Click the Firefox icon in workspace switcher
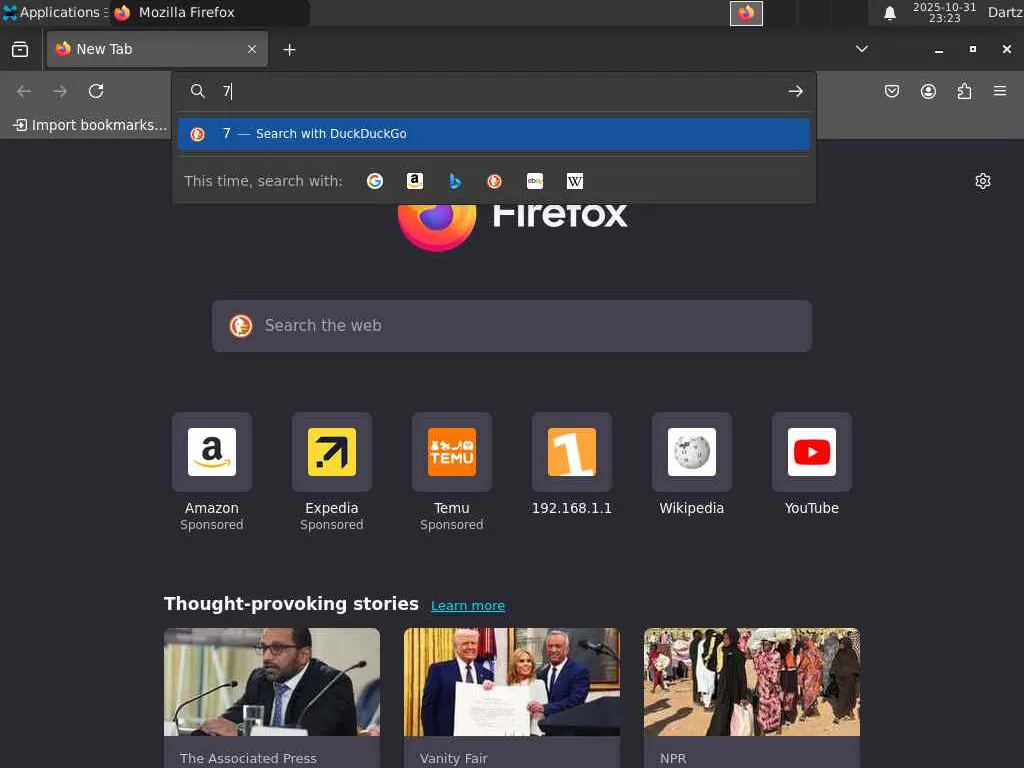1024x768 pixels. click(746, 13)
